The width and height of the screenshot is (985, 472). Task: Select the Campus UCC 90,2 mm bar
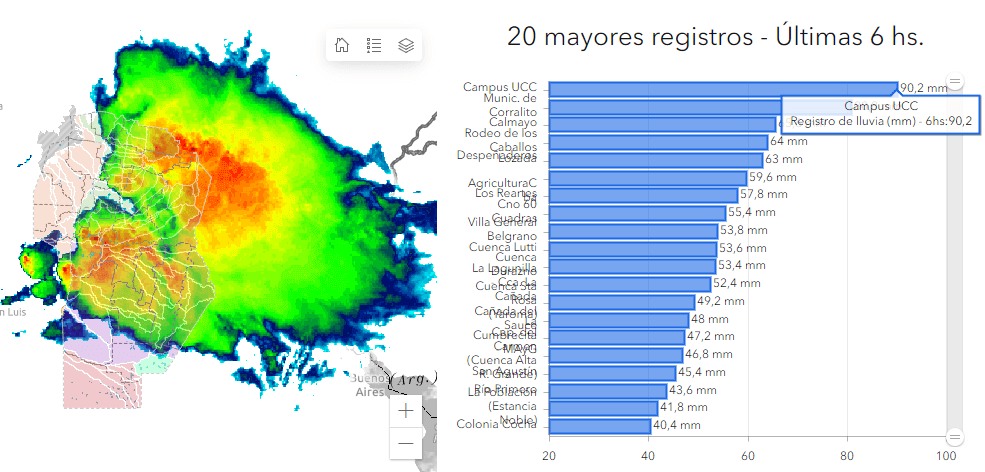tap(722, 89)
